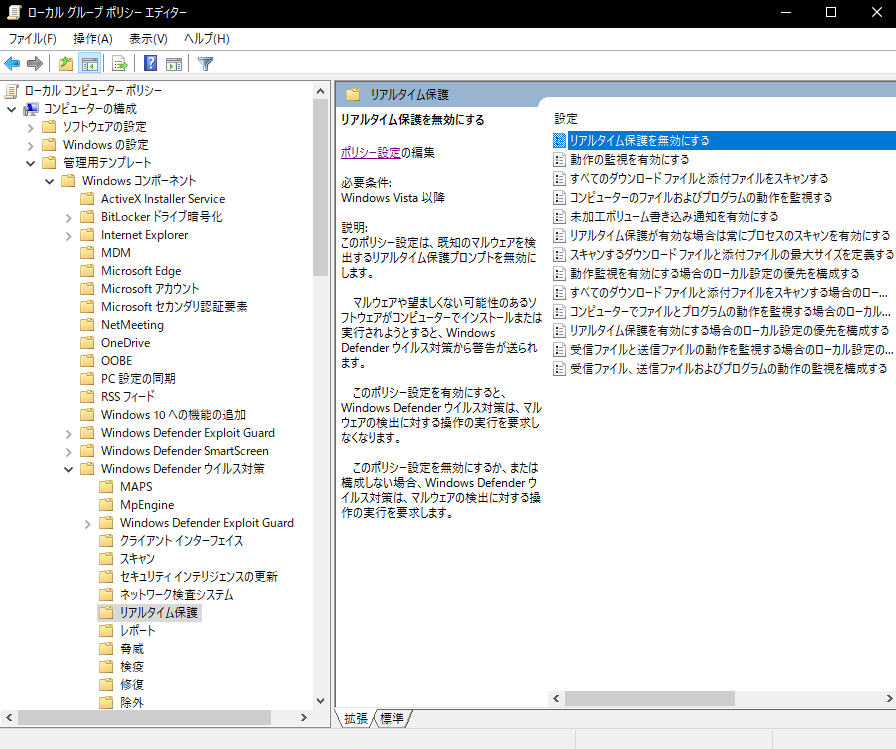The height and width of the screenshot is (749, 896).
Task: Click settings list scroll-left arrow
Action: tap(557, 698)
